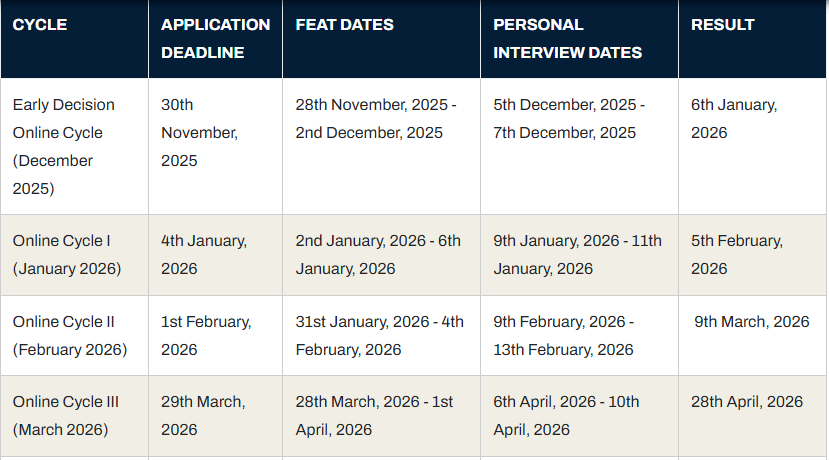Click the 9th January interview dates cell
Screen dimensions: 829x460
tap(578, 254)
